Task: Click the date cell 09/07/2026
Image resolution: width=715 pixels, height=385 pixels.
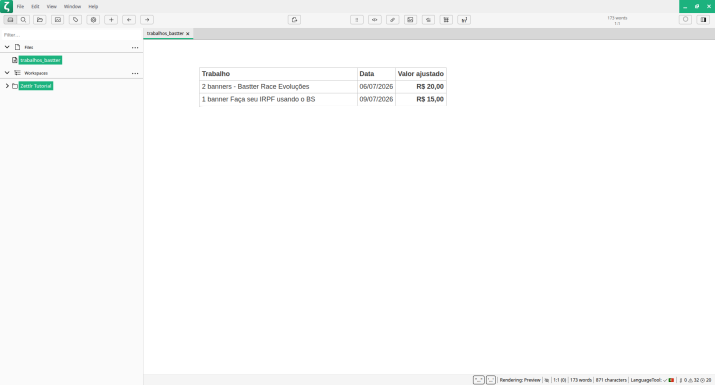Action: [x=376, y=99]
